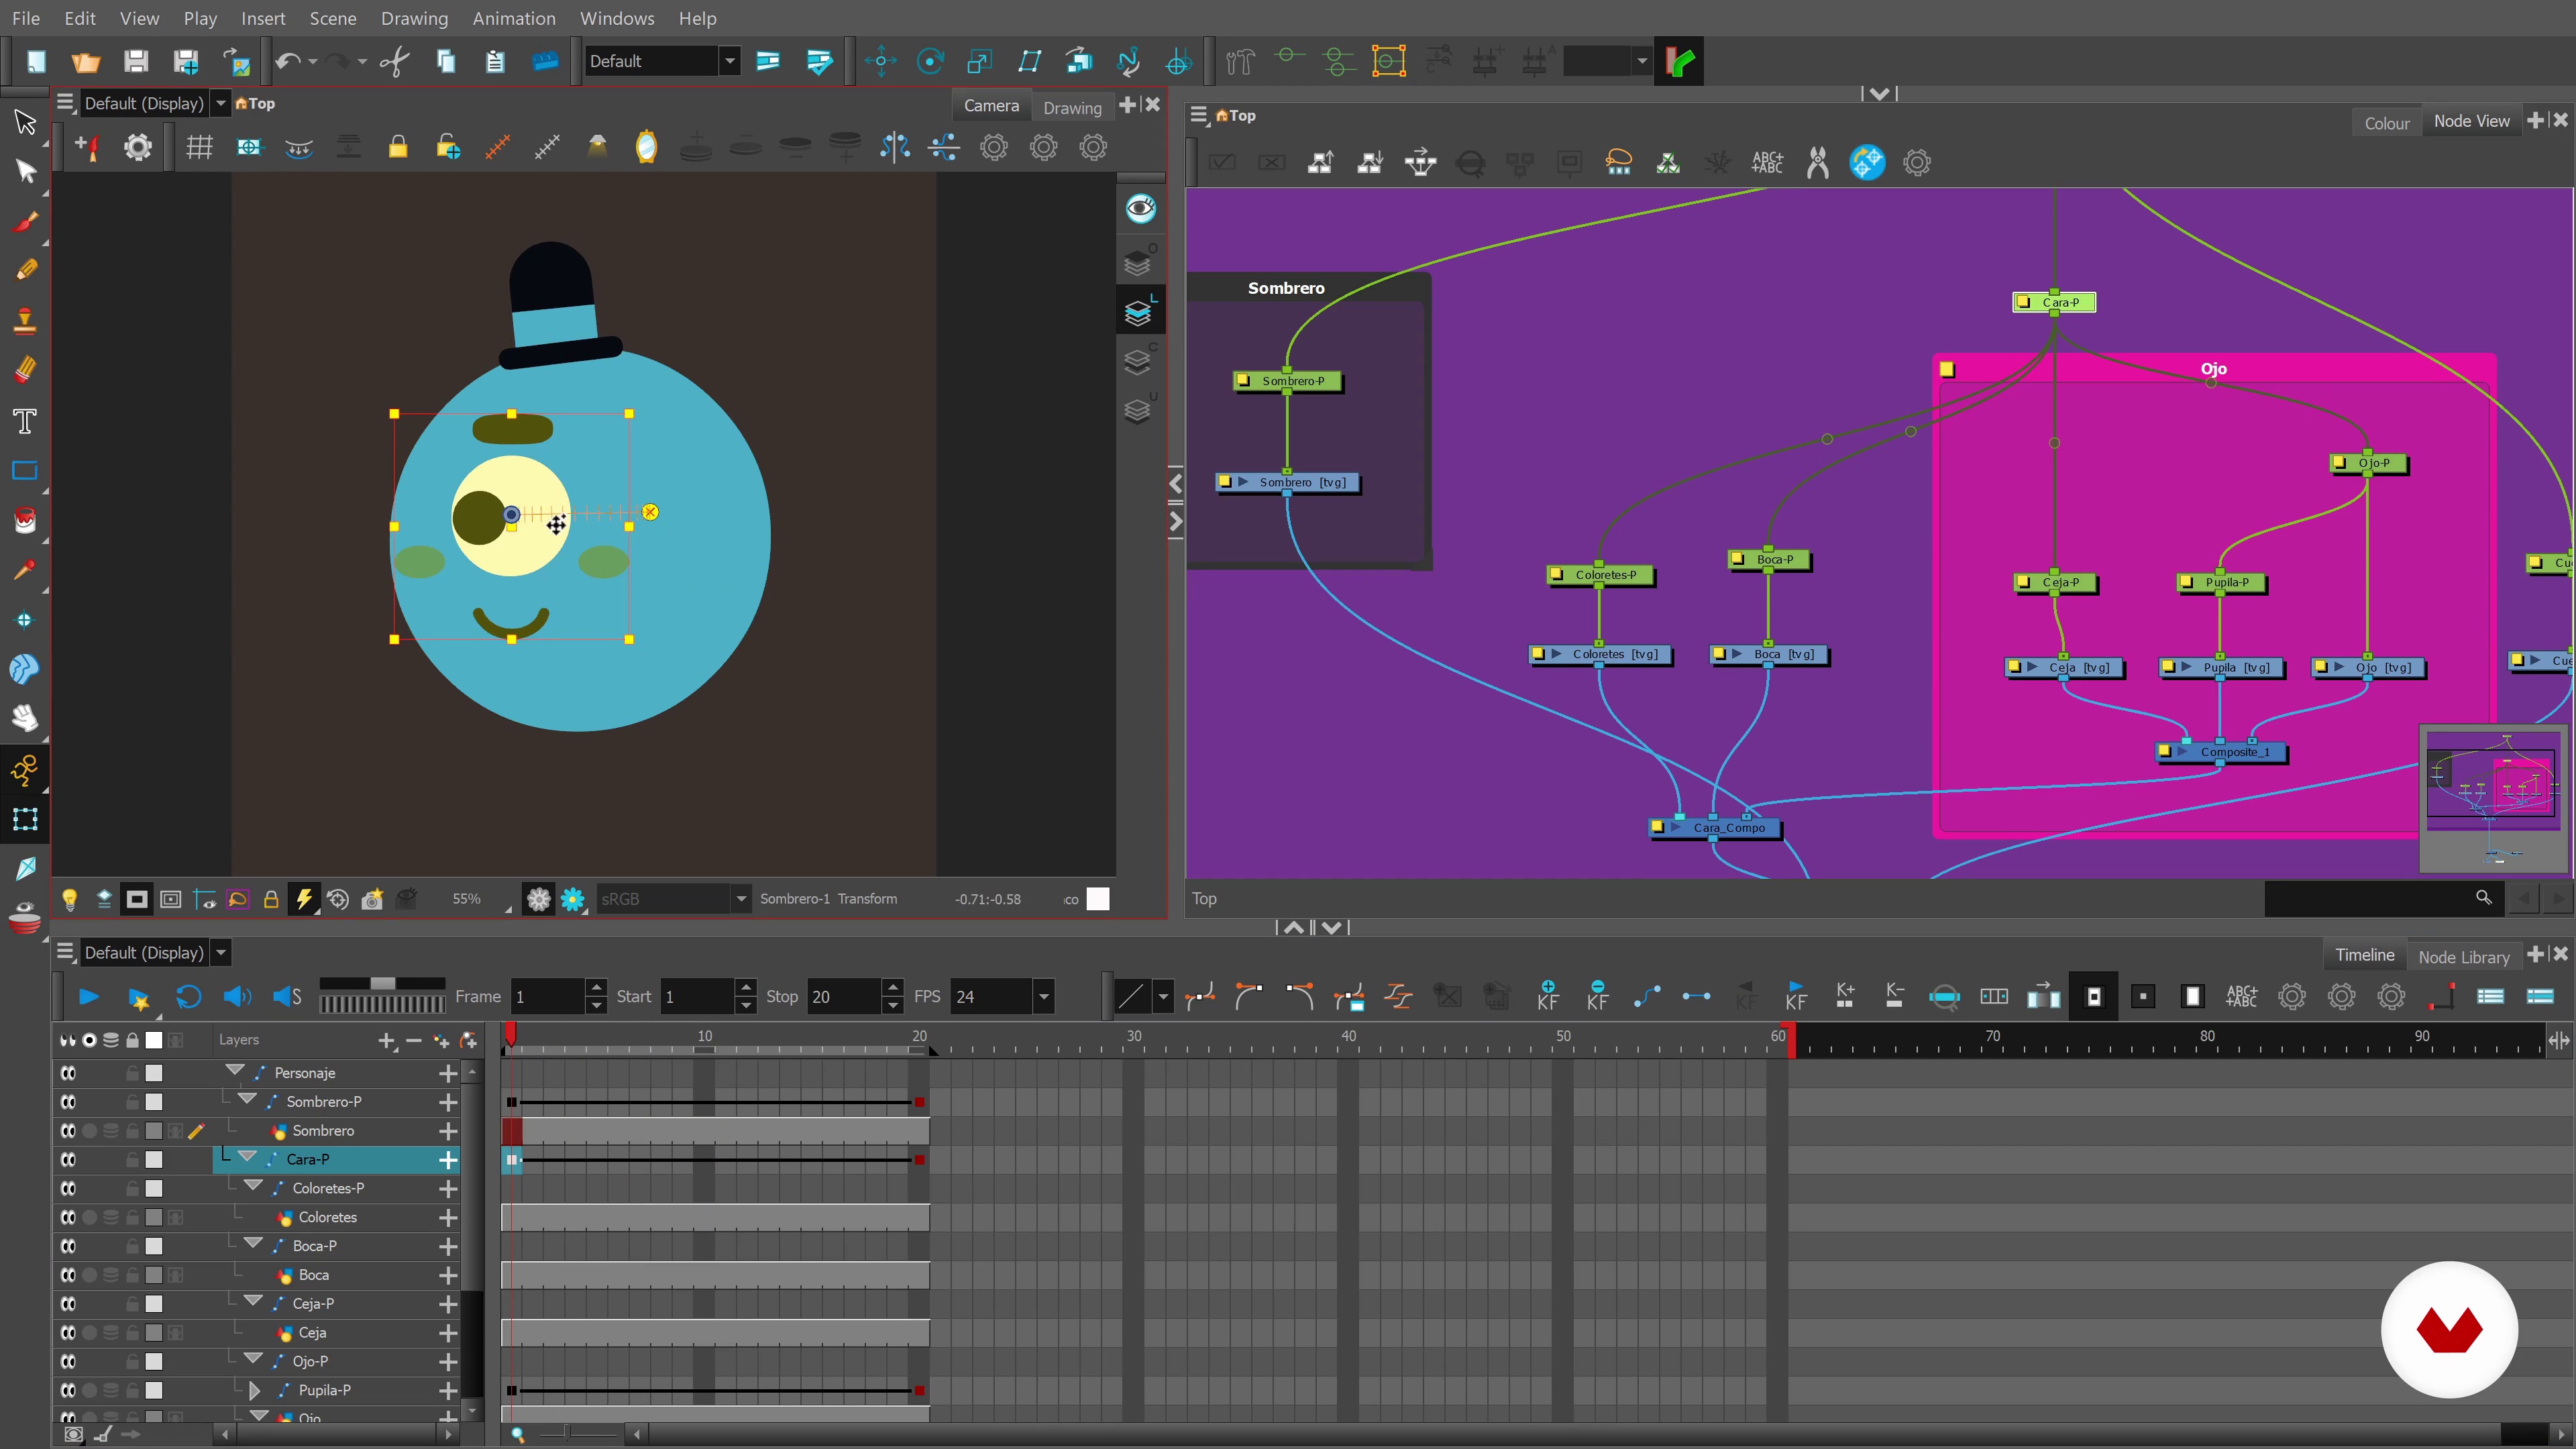
Task: Toggle visibility of Sombrero-P layer
Action: point(68,1102)
